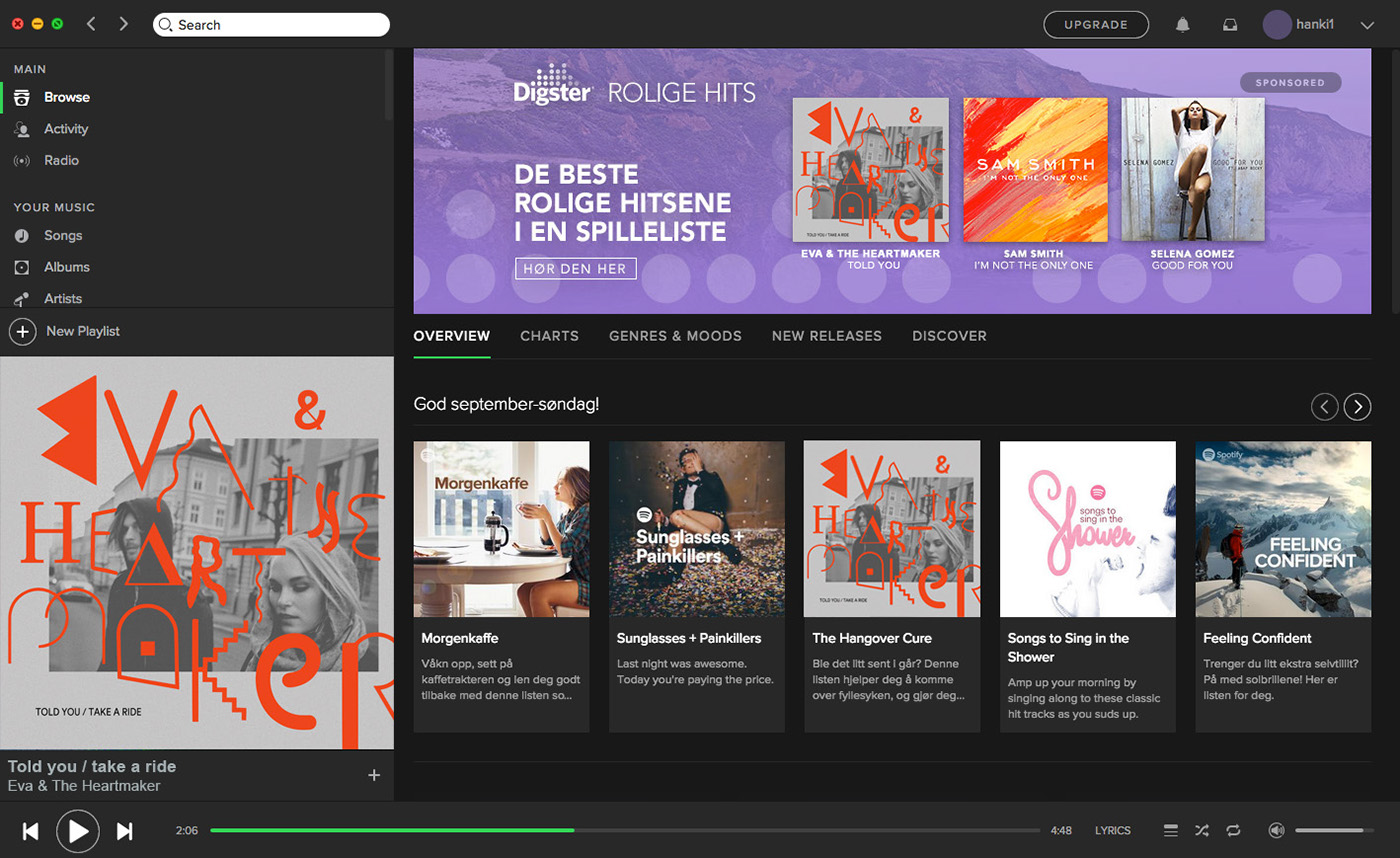Click the New Playlist label

pos(83,331)
